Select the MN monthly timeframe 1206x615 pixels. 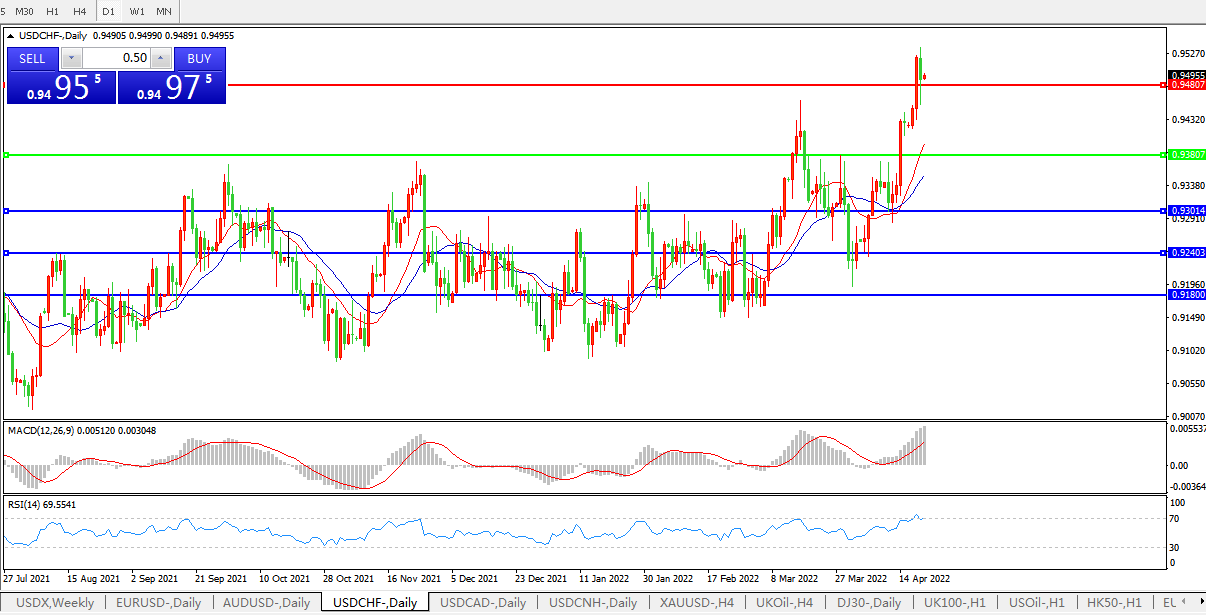point(163,11)
